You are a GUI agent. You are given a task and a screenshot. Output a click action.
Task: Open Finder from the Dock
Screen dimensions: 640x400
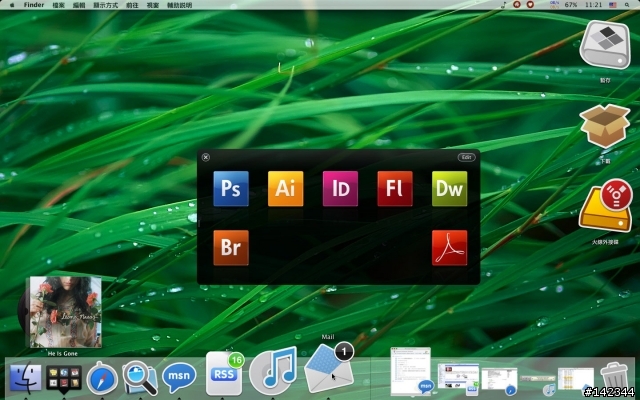(25, 378)
